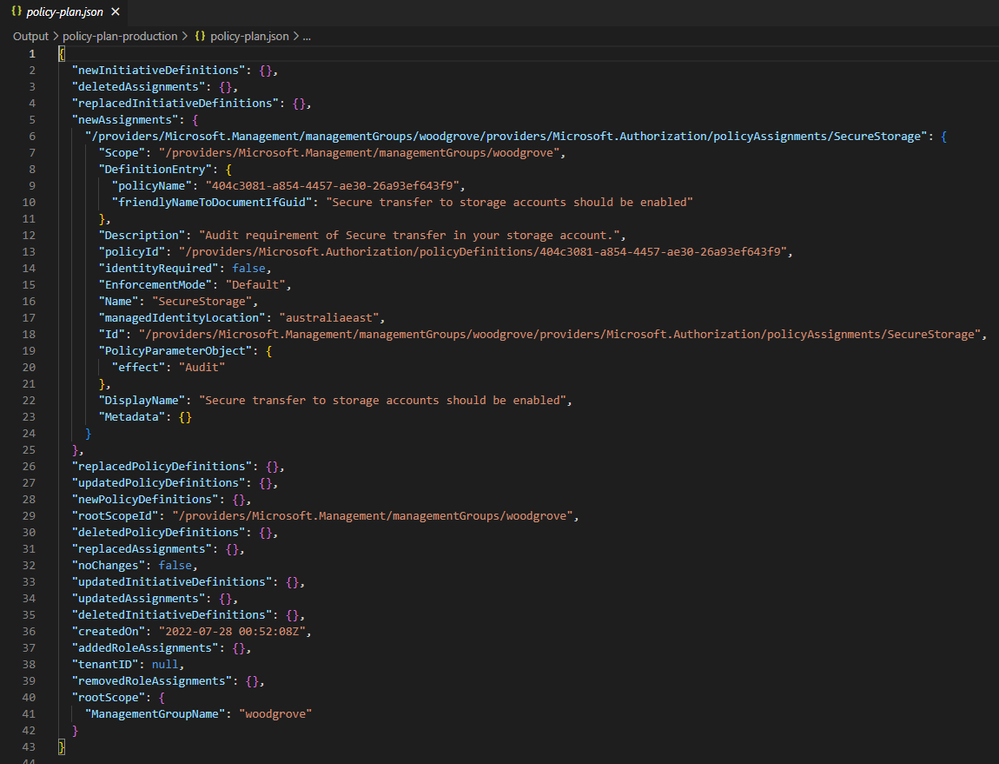Select the policy-plan.json tab
This screenshot has height=764, width=999.
64,11
